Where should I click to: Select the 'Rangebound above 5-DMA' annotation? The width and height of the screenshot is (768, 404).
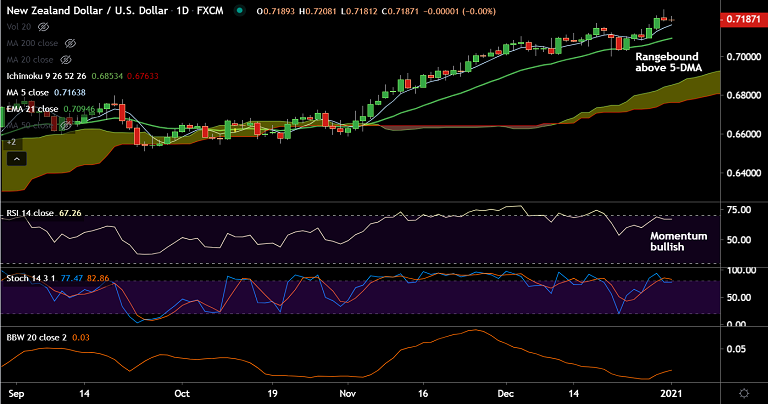click(x=669, y=62)
